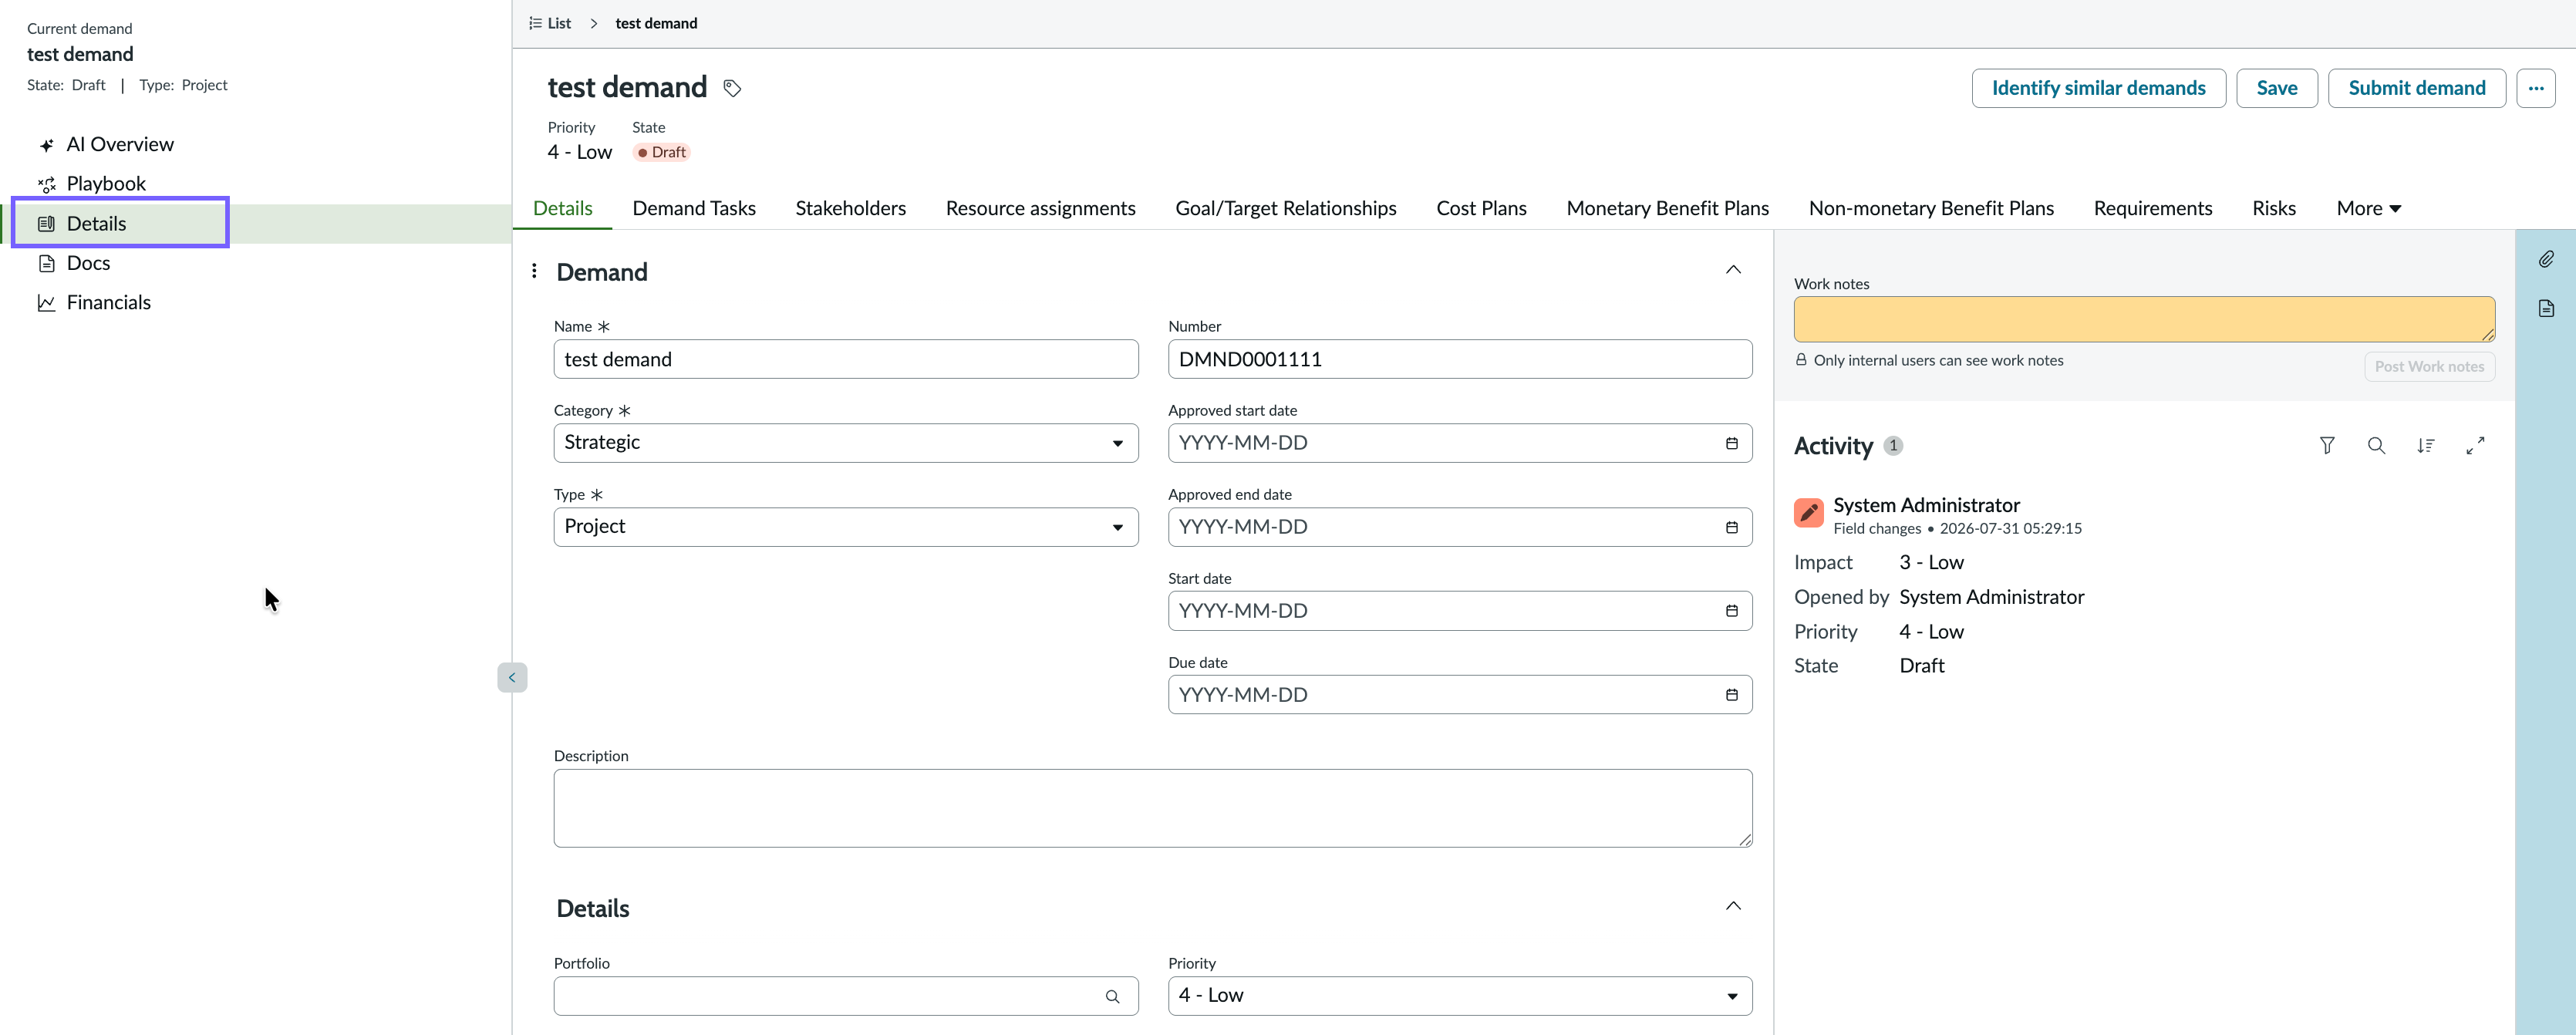Open the Goal/Target Relationships tab
The width and height of the screenshot is (2576, 1035).
coord(1285,208)
